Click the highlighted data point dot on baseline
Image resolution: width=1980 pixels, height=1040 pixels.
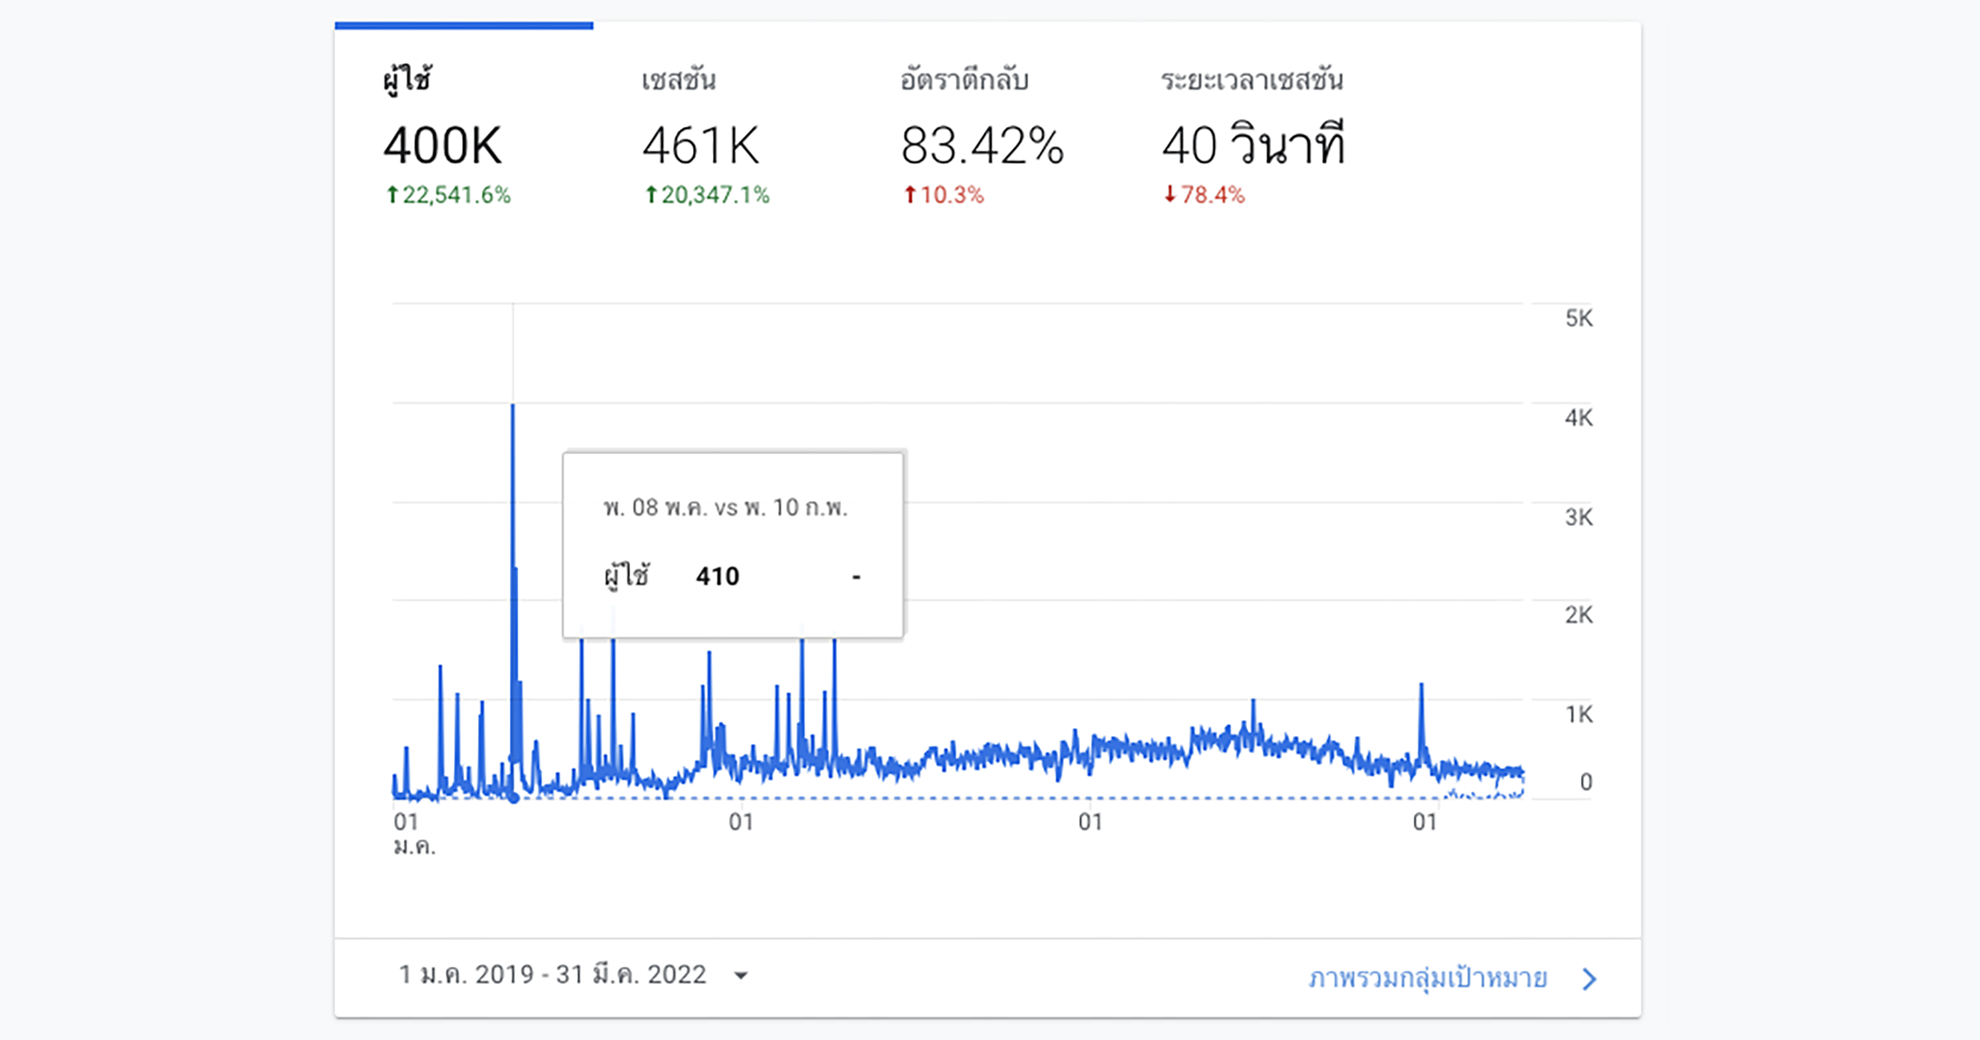coord(513,797)
